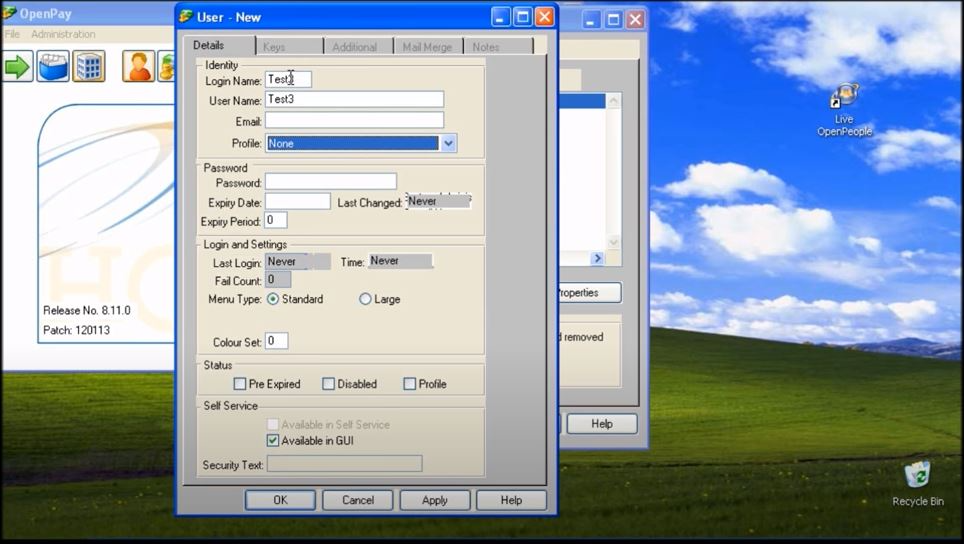Open the File menu in OpenPay

coord(12,34)
